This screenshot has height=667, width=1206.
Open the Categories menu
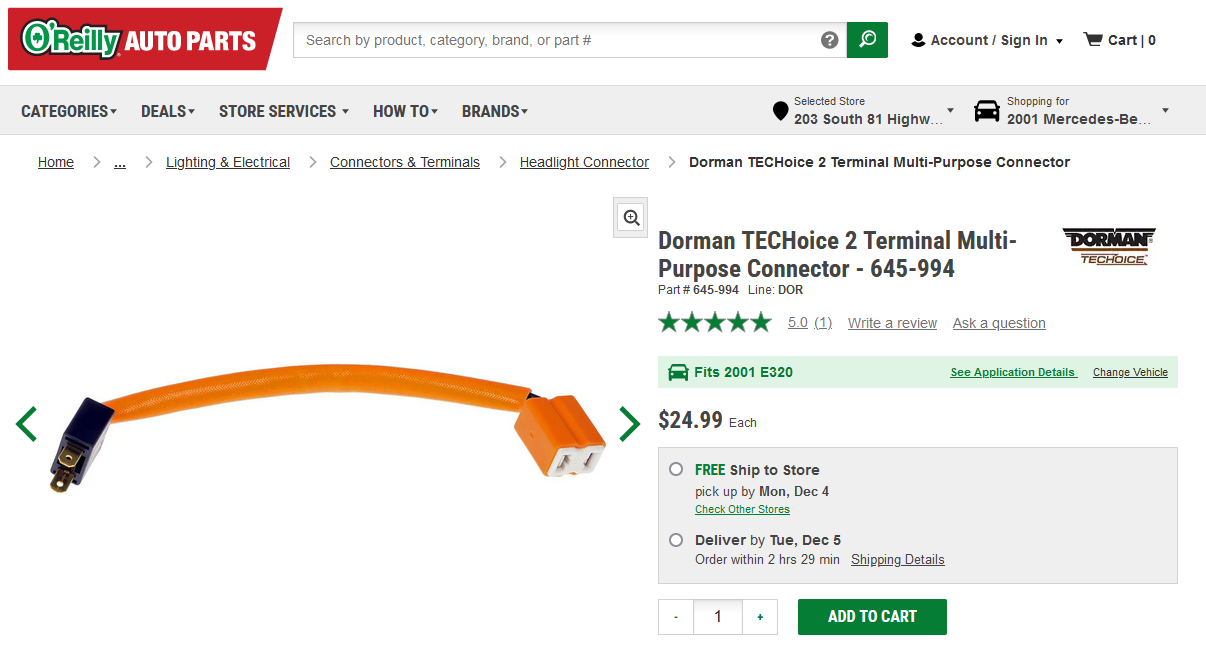(69, 111)
